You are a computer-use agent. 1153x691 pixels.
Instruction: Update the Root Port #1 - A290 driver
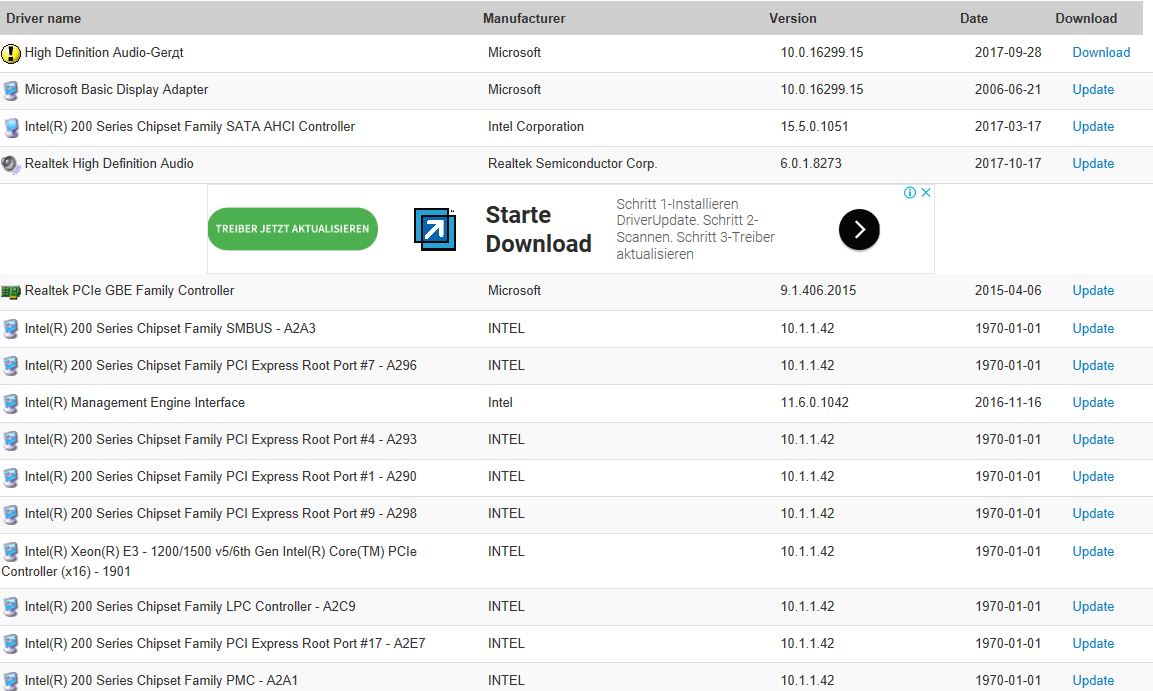click(1093, 476)
